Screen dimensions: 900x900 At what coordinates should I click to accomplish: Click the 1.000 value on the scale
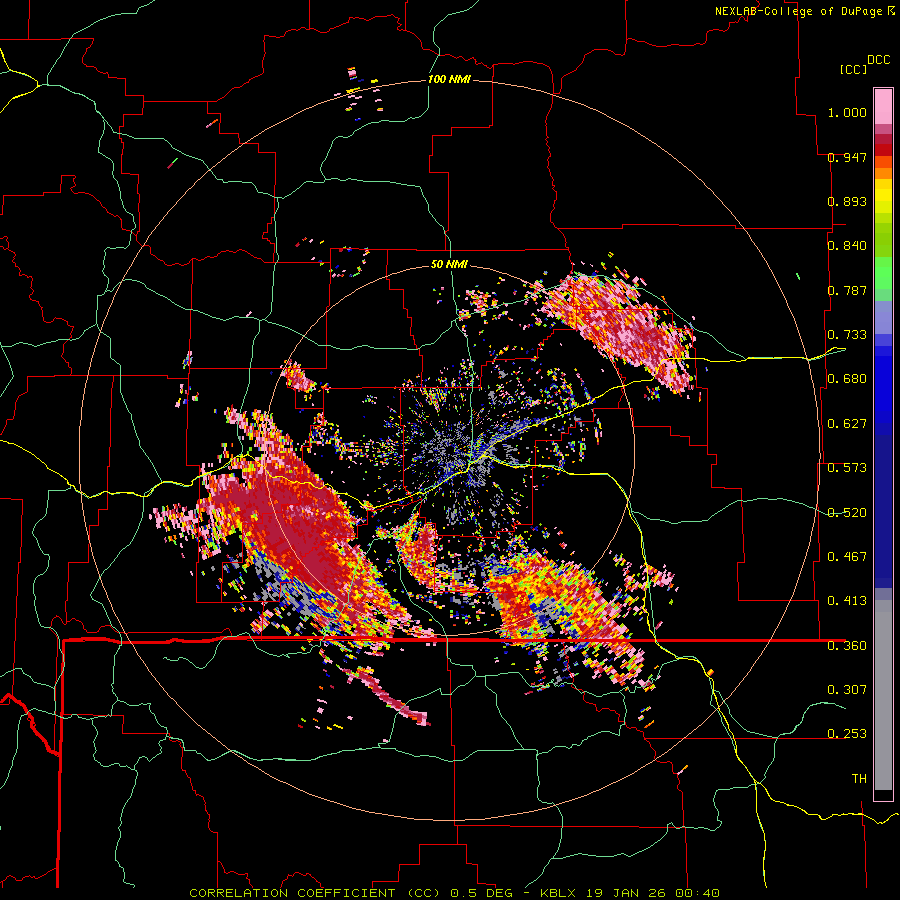pyautogui.click(x=847, y=112)
